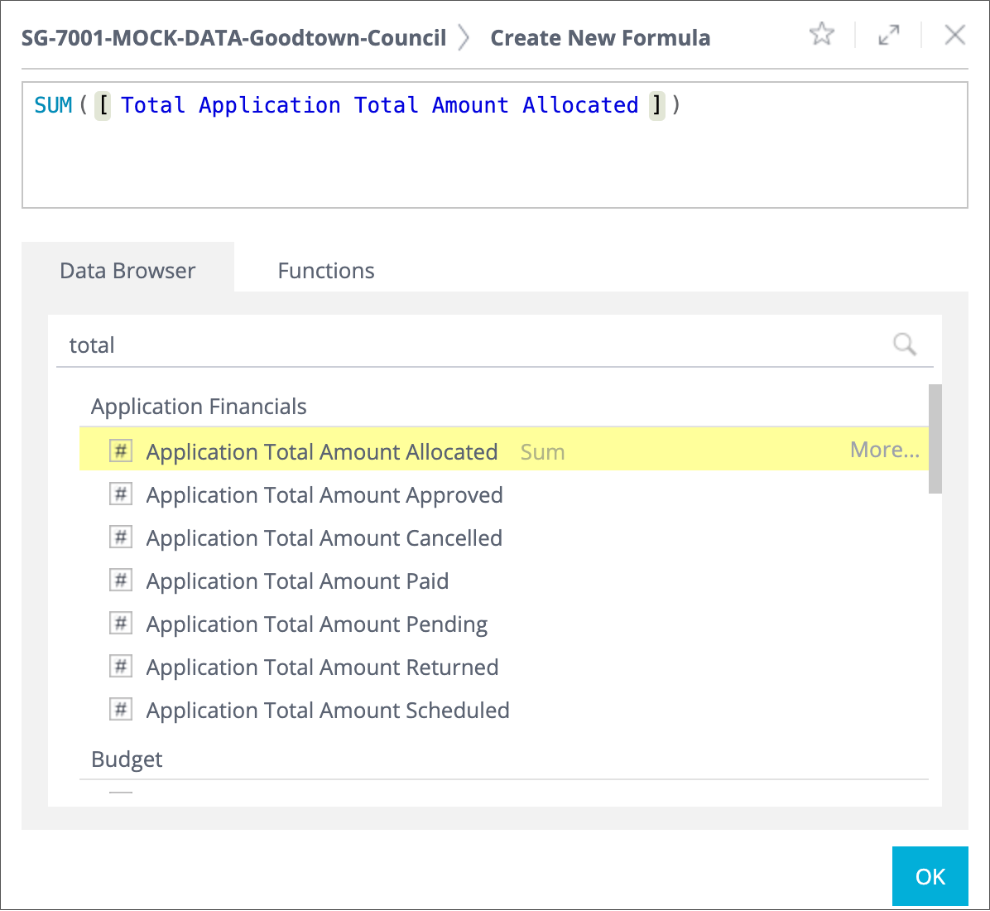Close the Create New Formula dialog

(954, 36)
